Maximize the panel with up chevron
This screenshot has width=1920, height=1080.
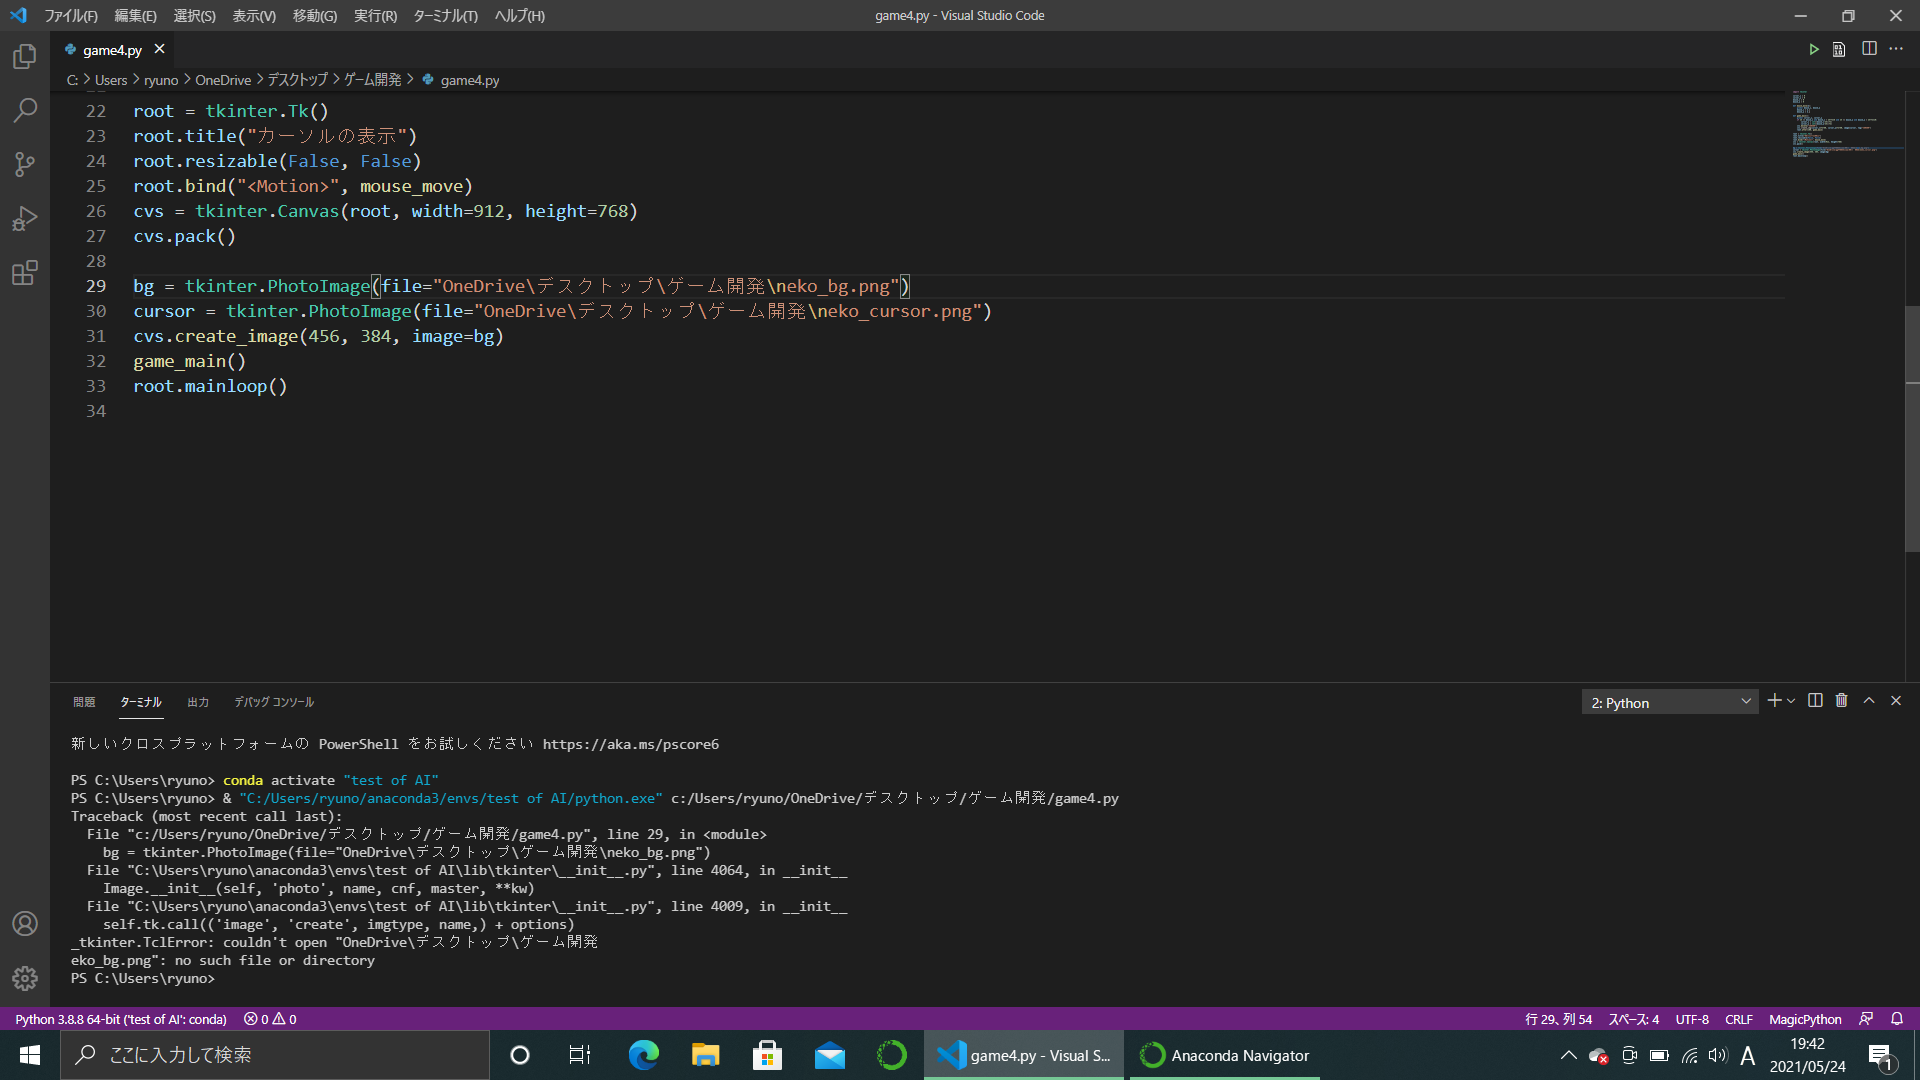pyautogui.click(x=1869, y=701)
